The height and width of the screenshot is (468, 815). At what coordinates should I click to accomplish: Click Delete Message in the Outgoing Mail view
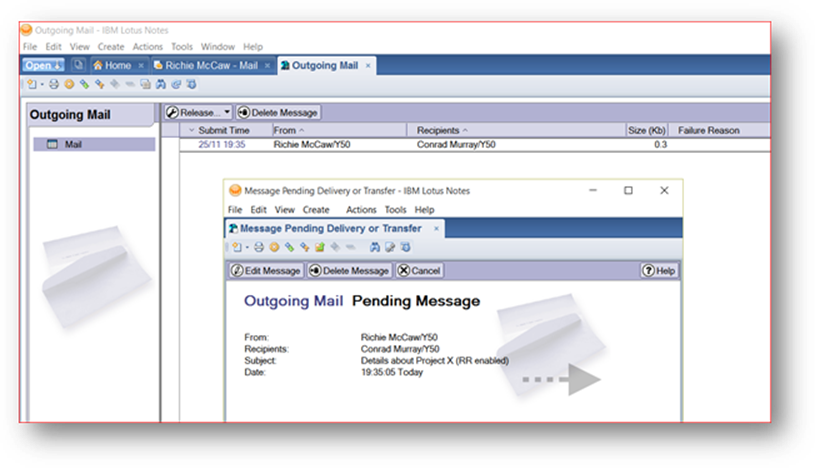[x=278, y=112]
